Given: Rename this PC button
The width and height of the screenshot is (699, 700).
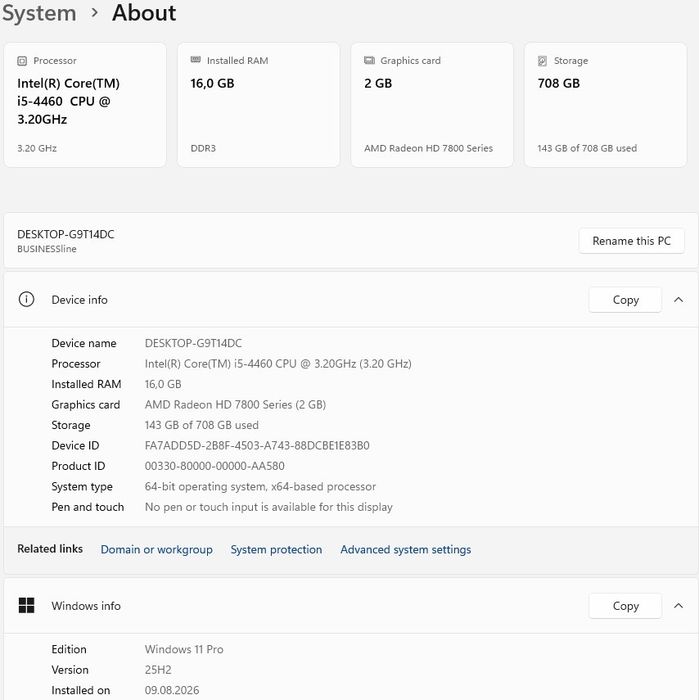Looking at the screenshot, I should [631, 241].
